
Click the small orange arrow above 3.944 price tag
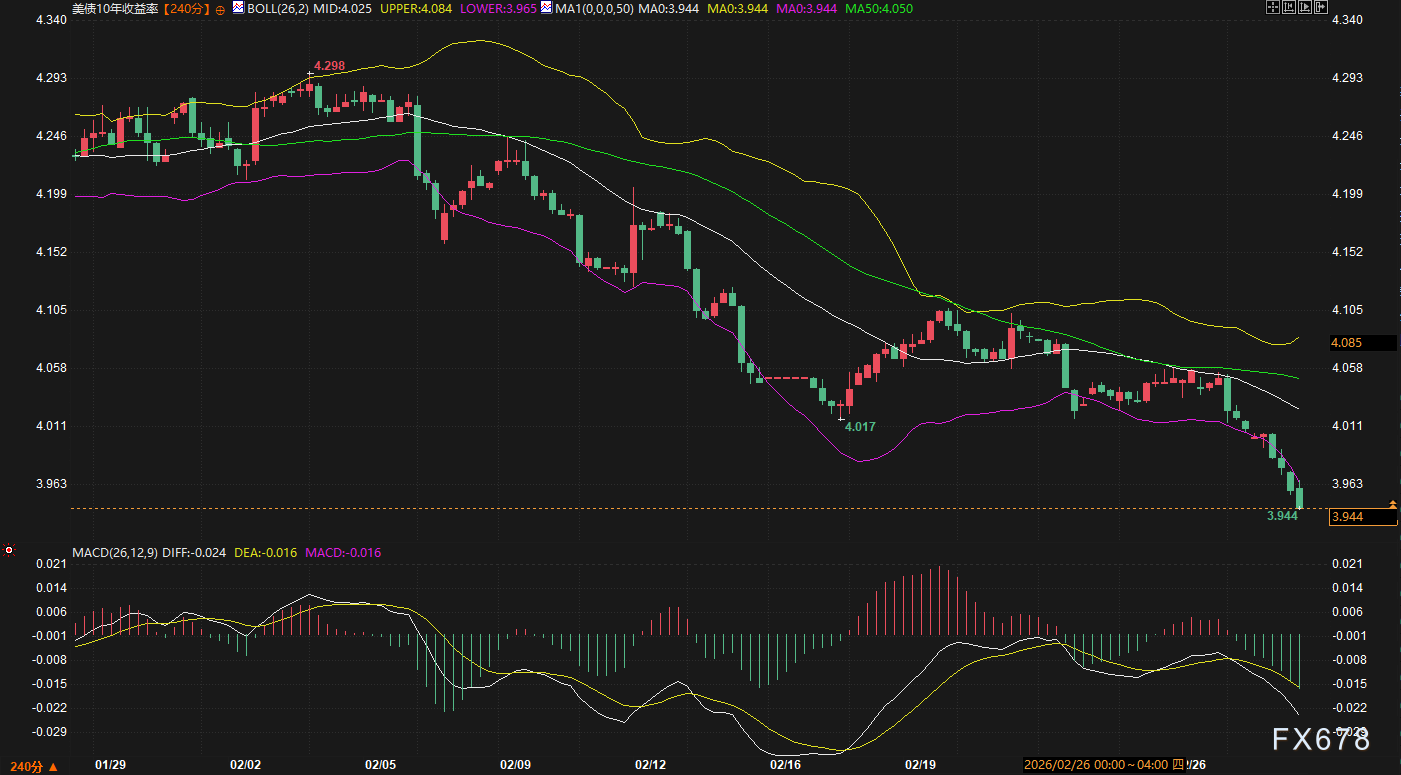point(1393,502)
